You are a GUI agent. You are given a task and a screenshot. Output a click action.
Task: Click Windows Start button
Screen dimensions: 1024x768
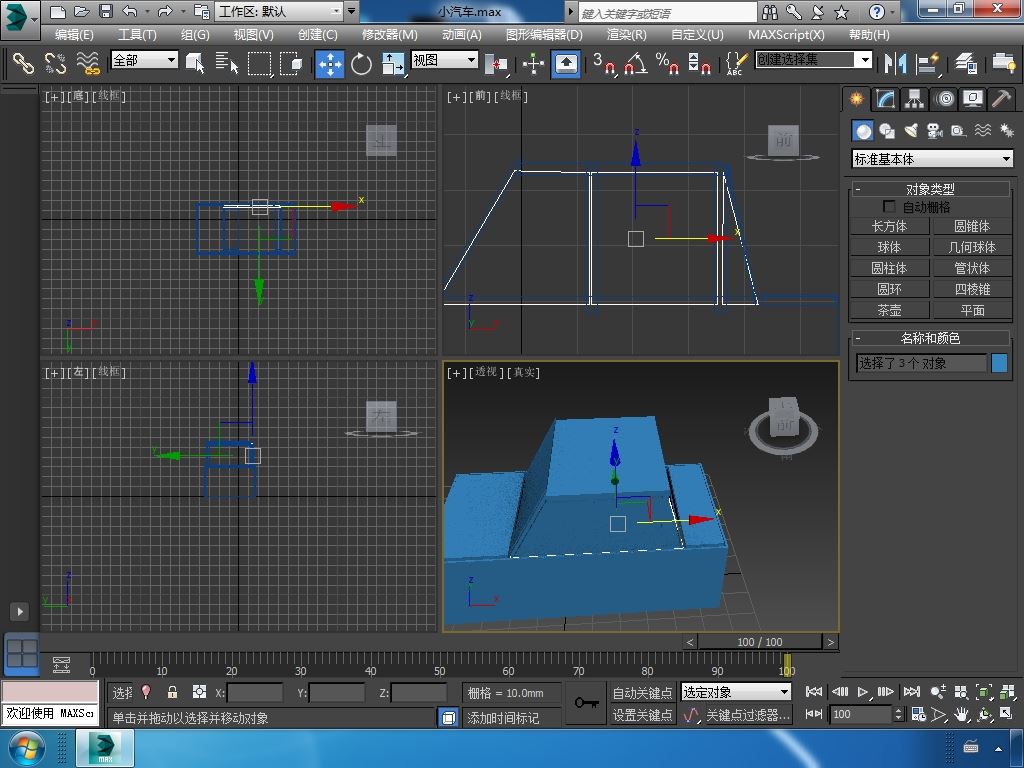pos(26,749)
